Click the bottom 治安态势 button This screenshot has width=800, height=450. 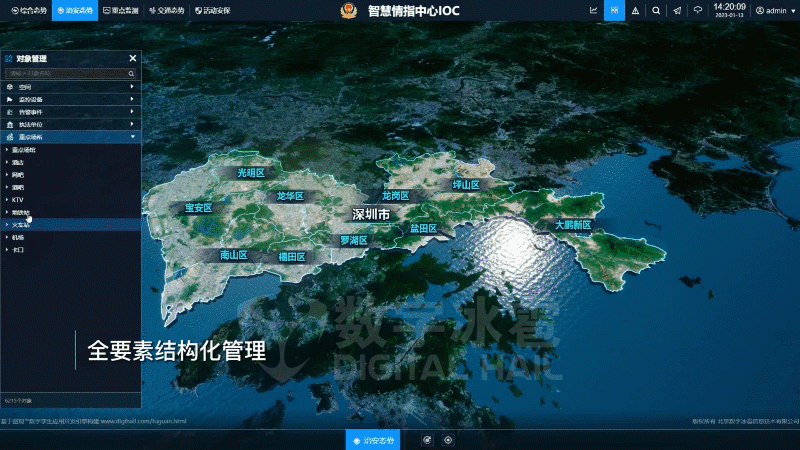[x=373, y=440]
